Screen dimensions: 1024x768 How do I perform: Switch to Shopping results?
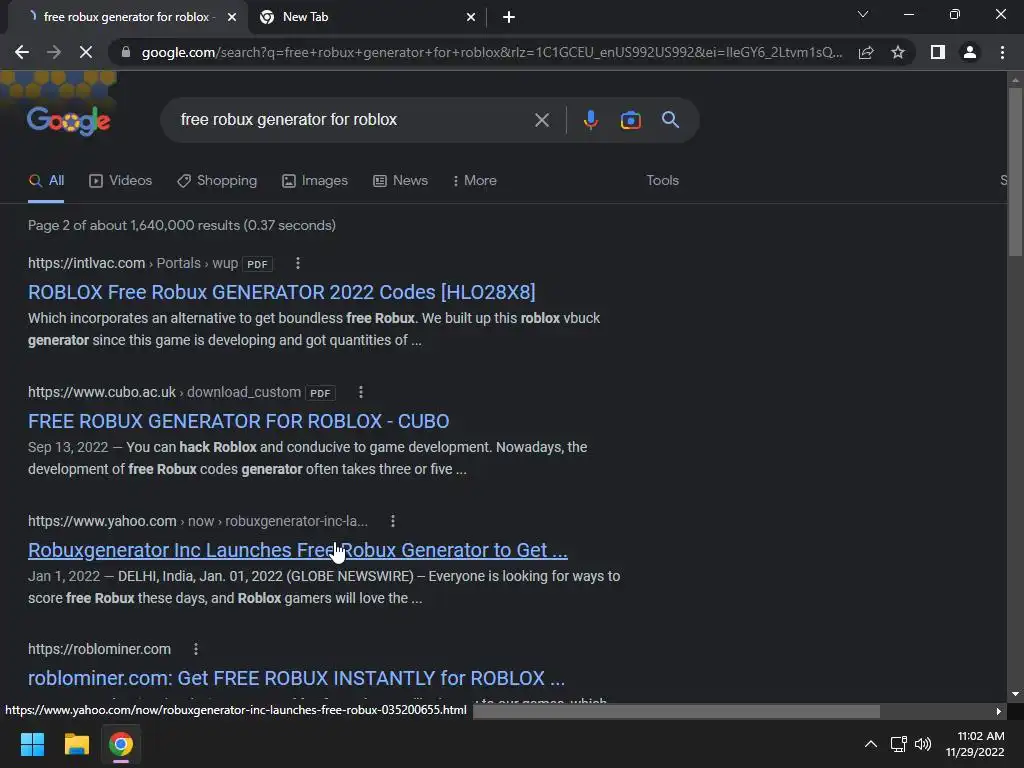(x=217, y=181)
